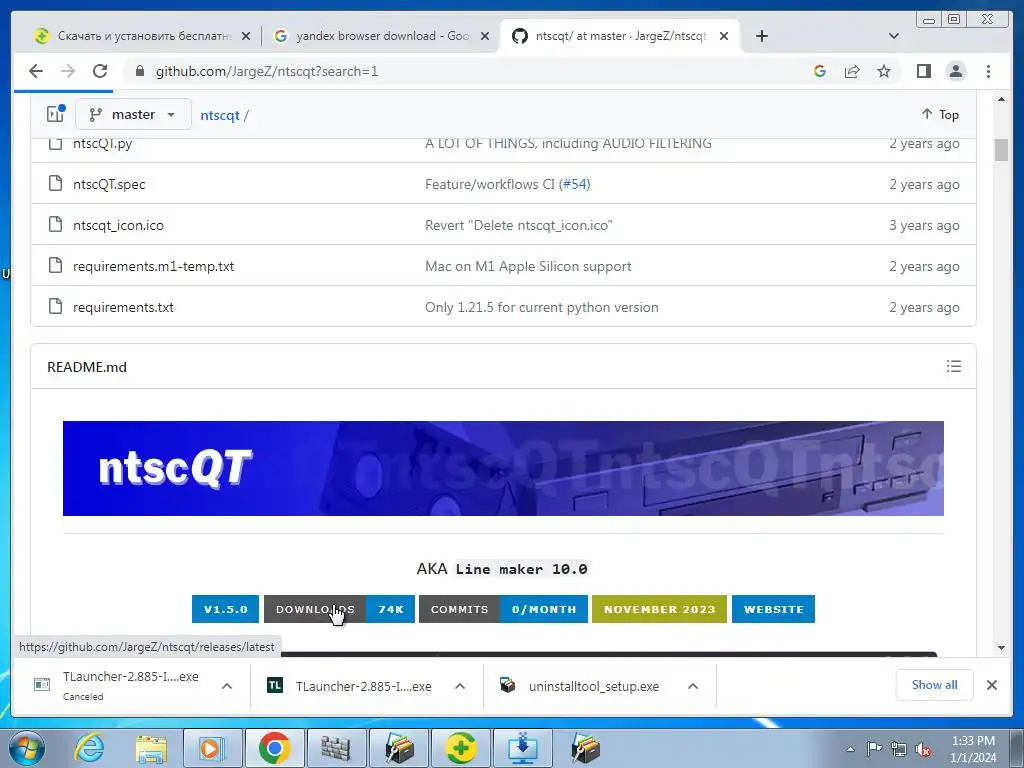The width and height of the screenshot is (1024, 768).
Task: Close the ntscqt GitHub tab
Action: click(x=724, y=36)
